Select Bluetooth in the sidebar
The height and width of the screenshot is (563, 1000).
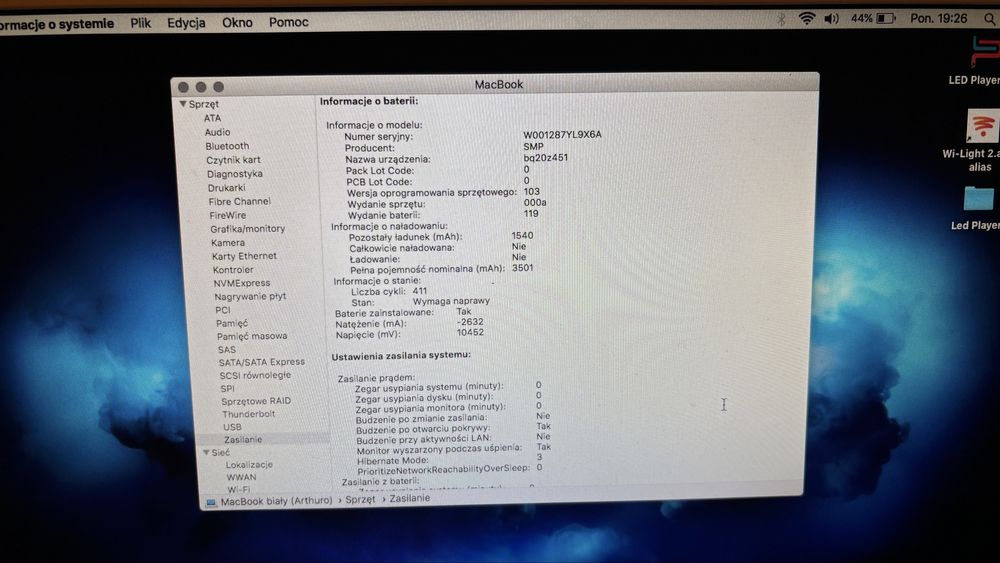click(227, 146)
